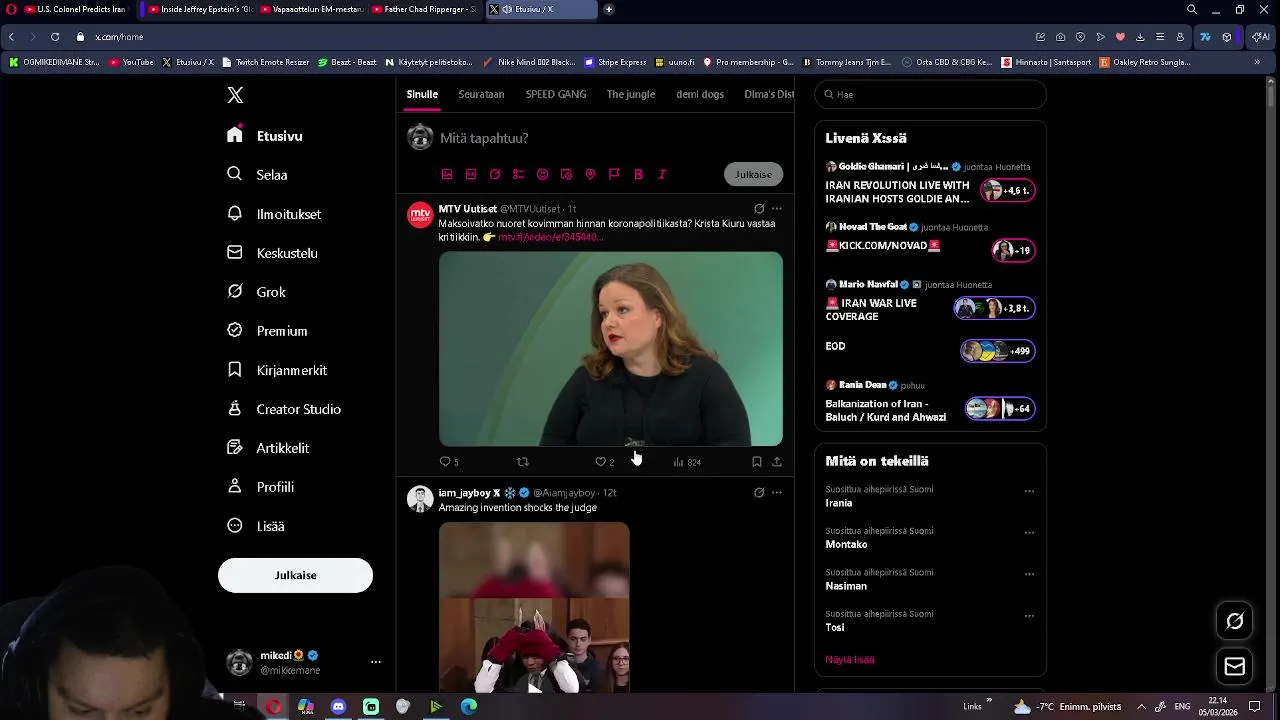Open options for Tosi trend
1280x720 pixels.
pyautogui.click(x=1029, y=616)
